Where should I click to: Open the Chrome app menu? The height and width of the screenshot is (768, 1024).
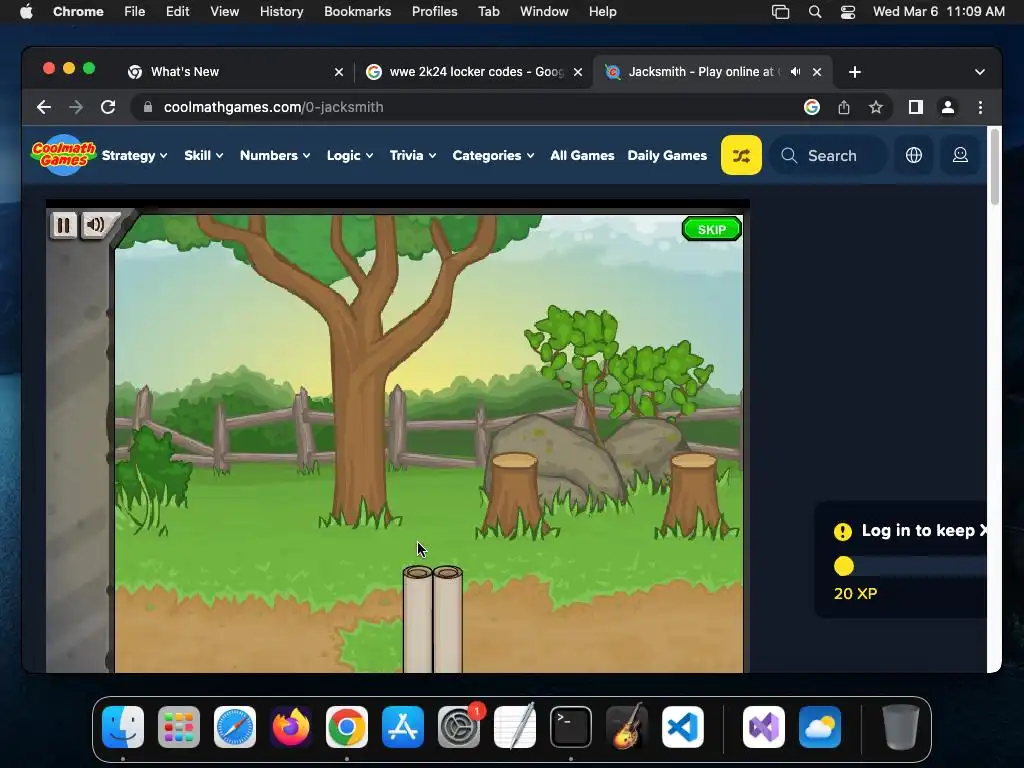pos(78,12)
